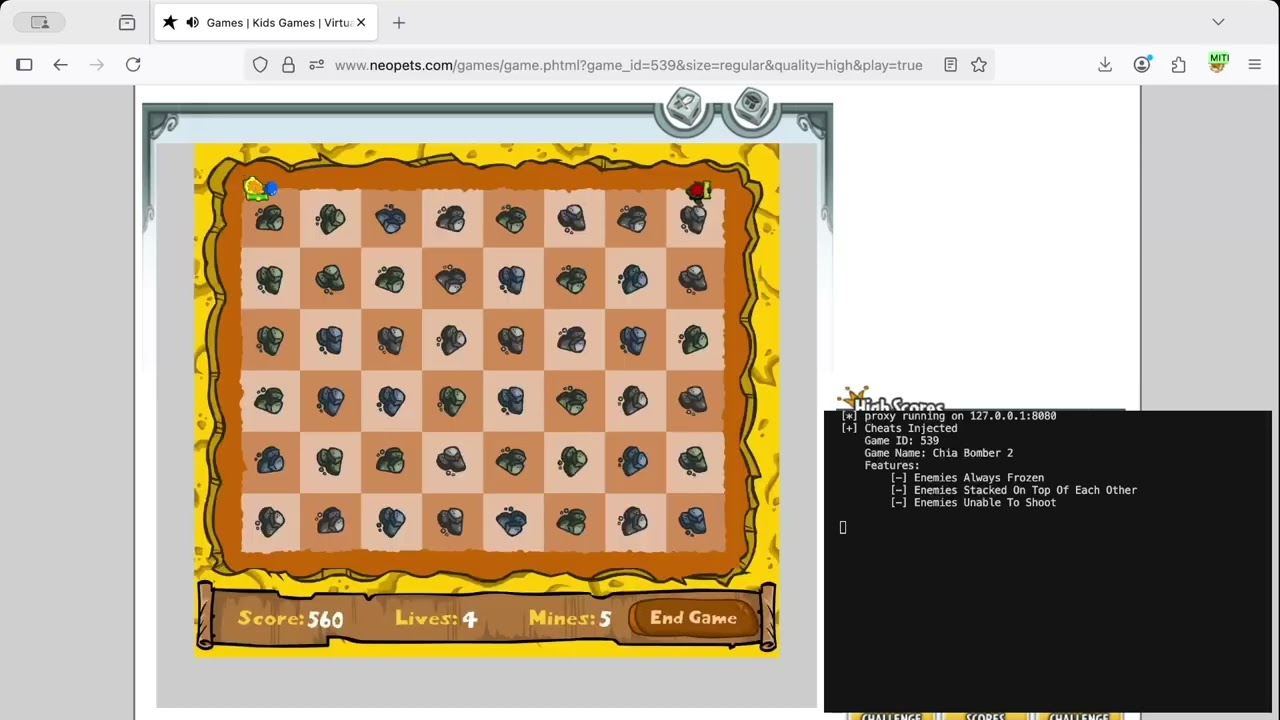
Task: Click the private profile pill icon in the tab bar
Action: click(x=40, y=22)
